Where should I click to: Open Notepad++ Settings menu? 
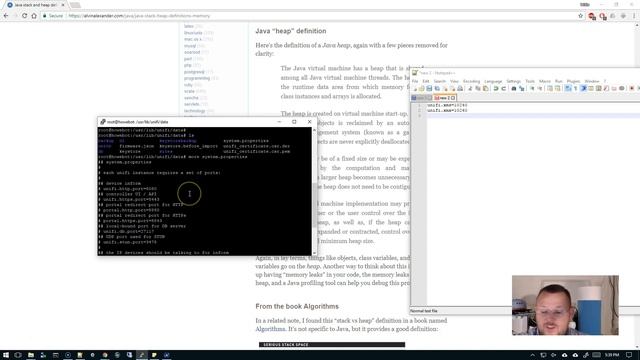coord(513,81)
